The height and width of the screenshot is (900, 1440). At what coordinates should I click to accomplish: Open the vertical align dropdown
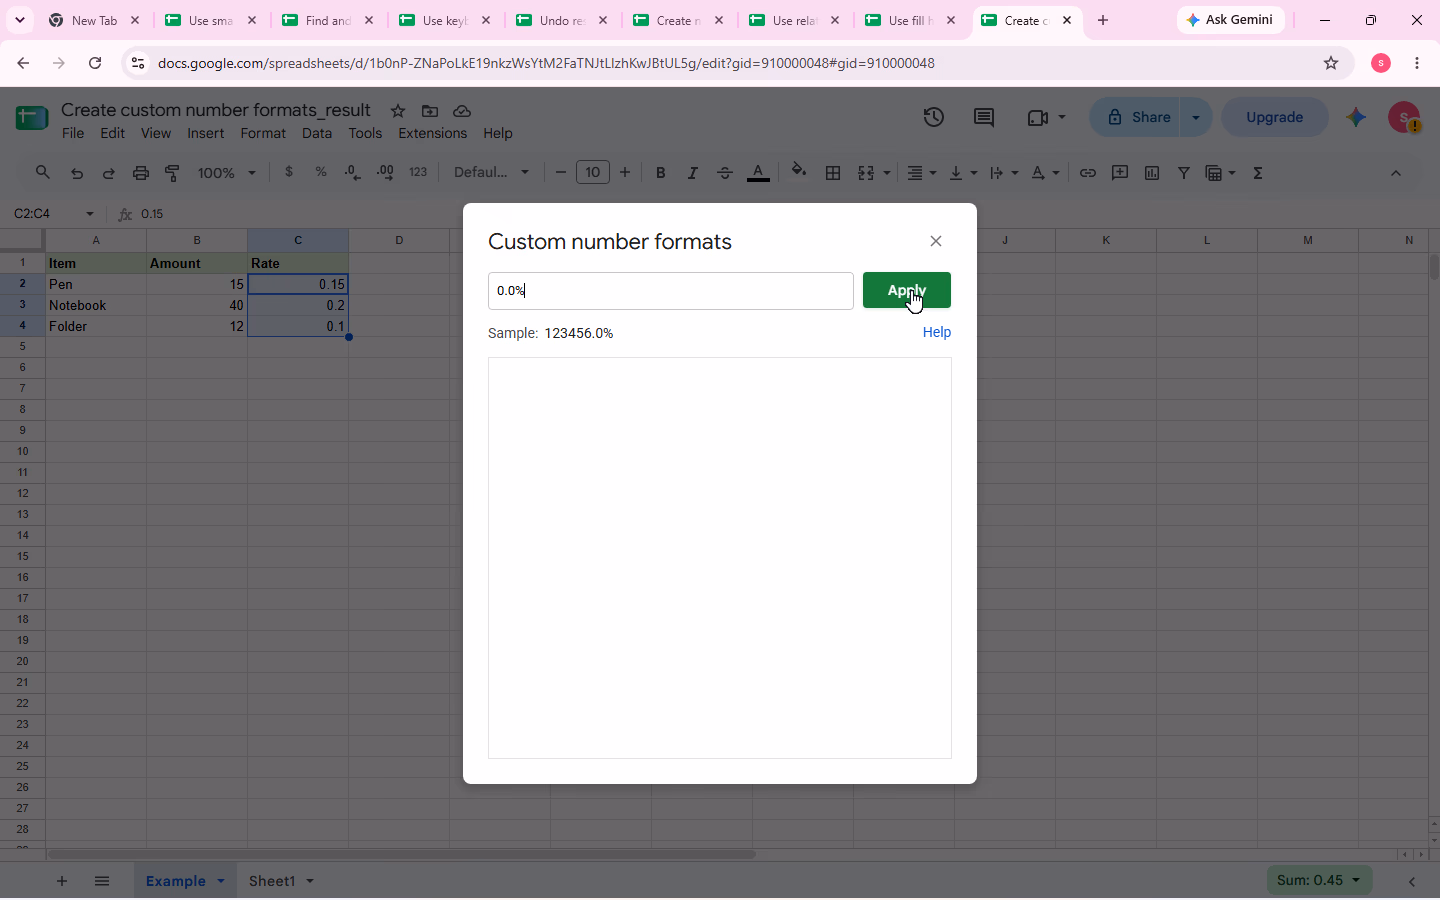963,173
